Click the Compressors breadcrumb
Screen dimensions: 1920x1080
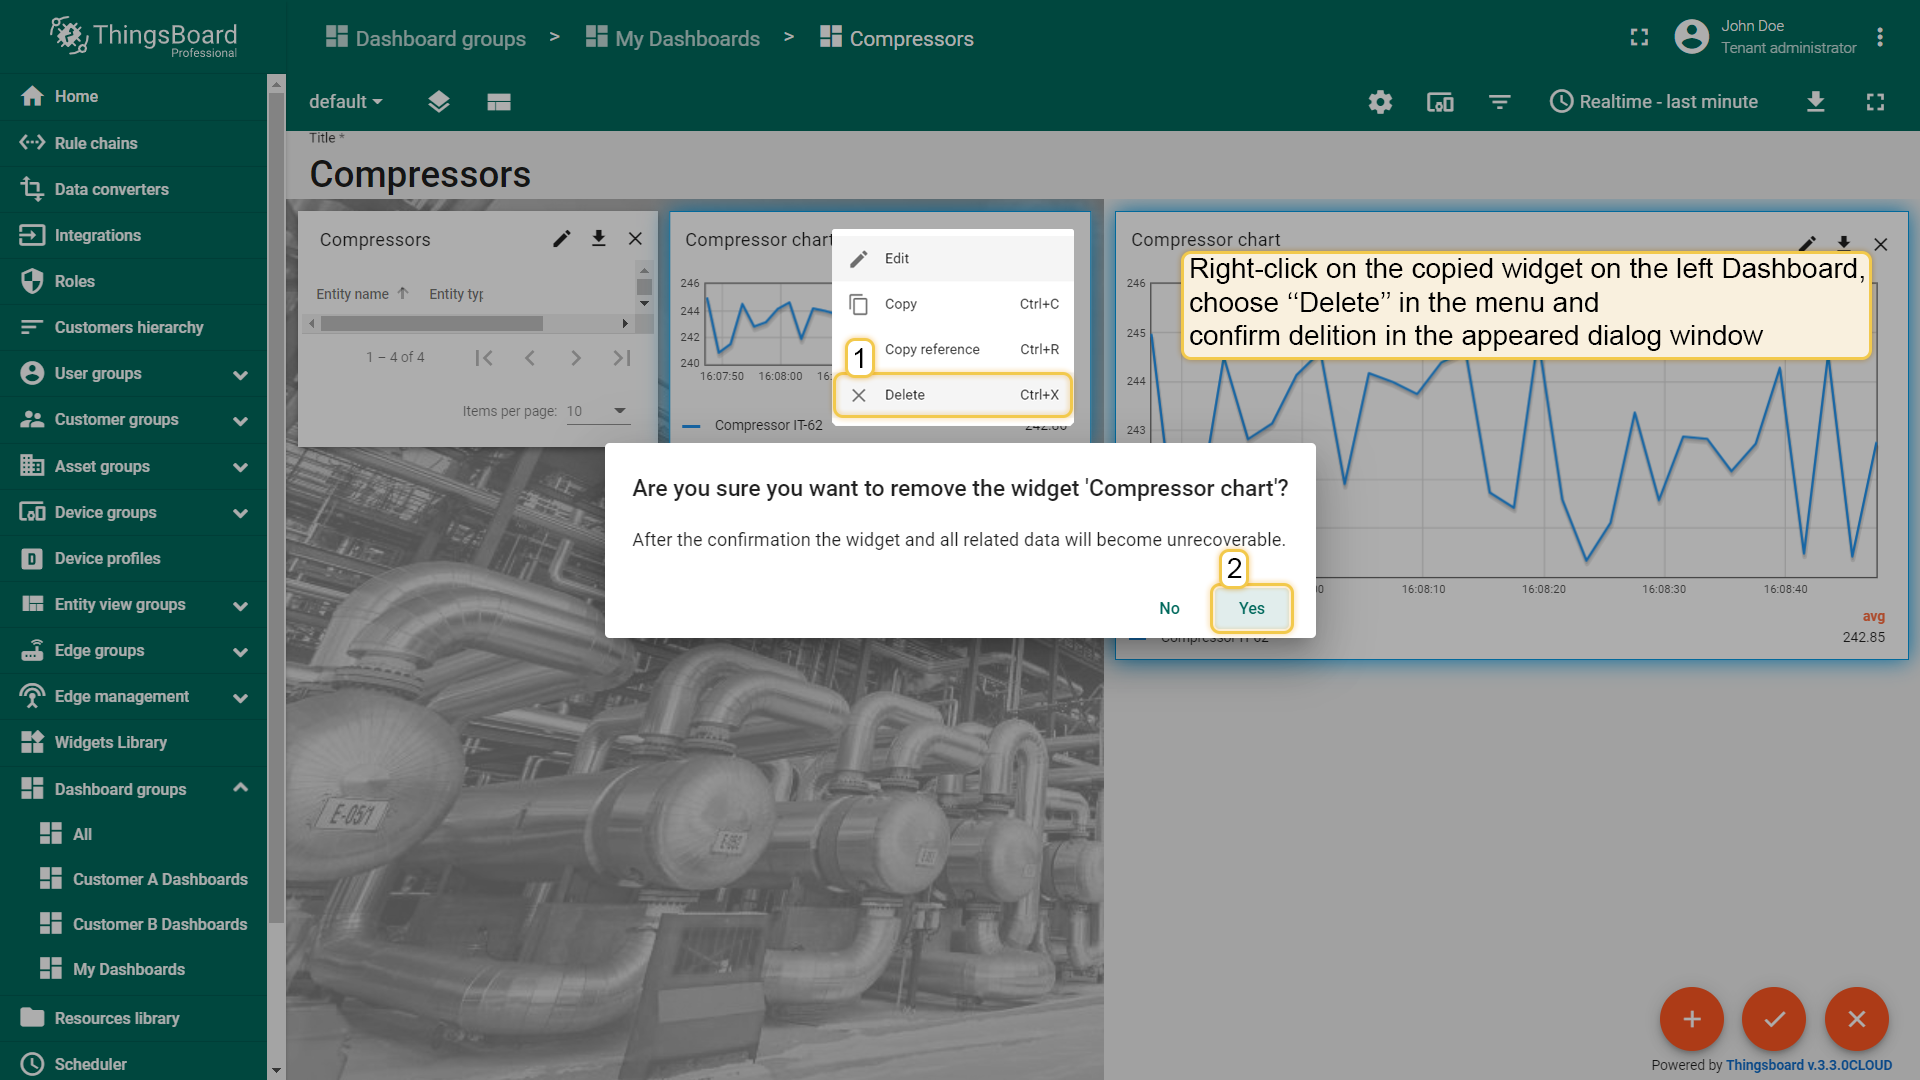pos(897,38)
